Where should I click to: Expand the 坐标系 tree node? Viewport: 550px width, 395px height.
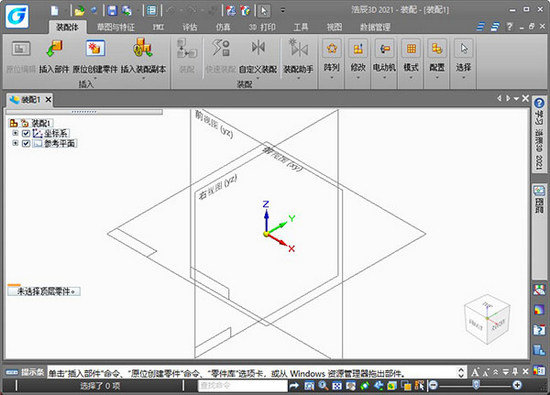tap(15, 133)
